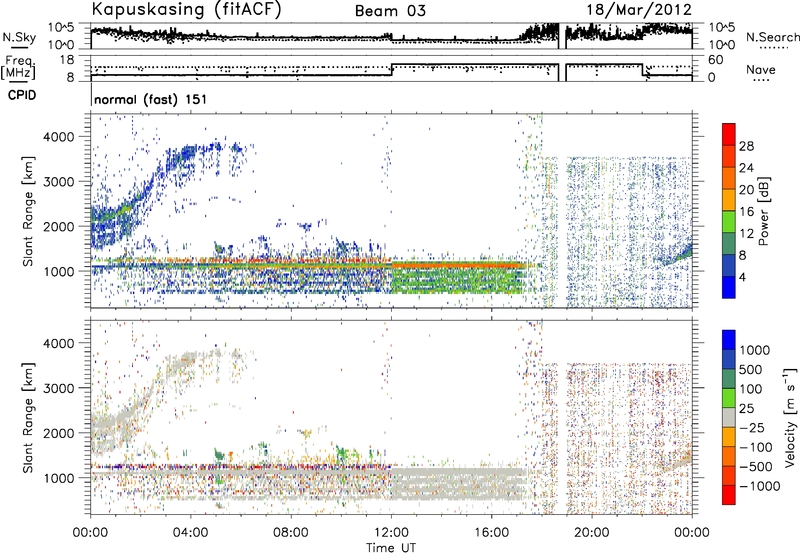Click the gray band of the velocity colorbar
Viewport: 800px width, 554px height.
tap(729, 417)
